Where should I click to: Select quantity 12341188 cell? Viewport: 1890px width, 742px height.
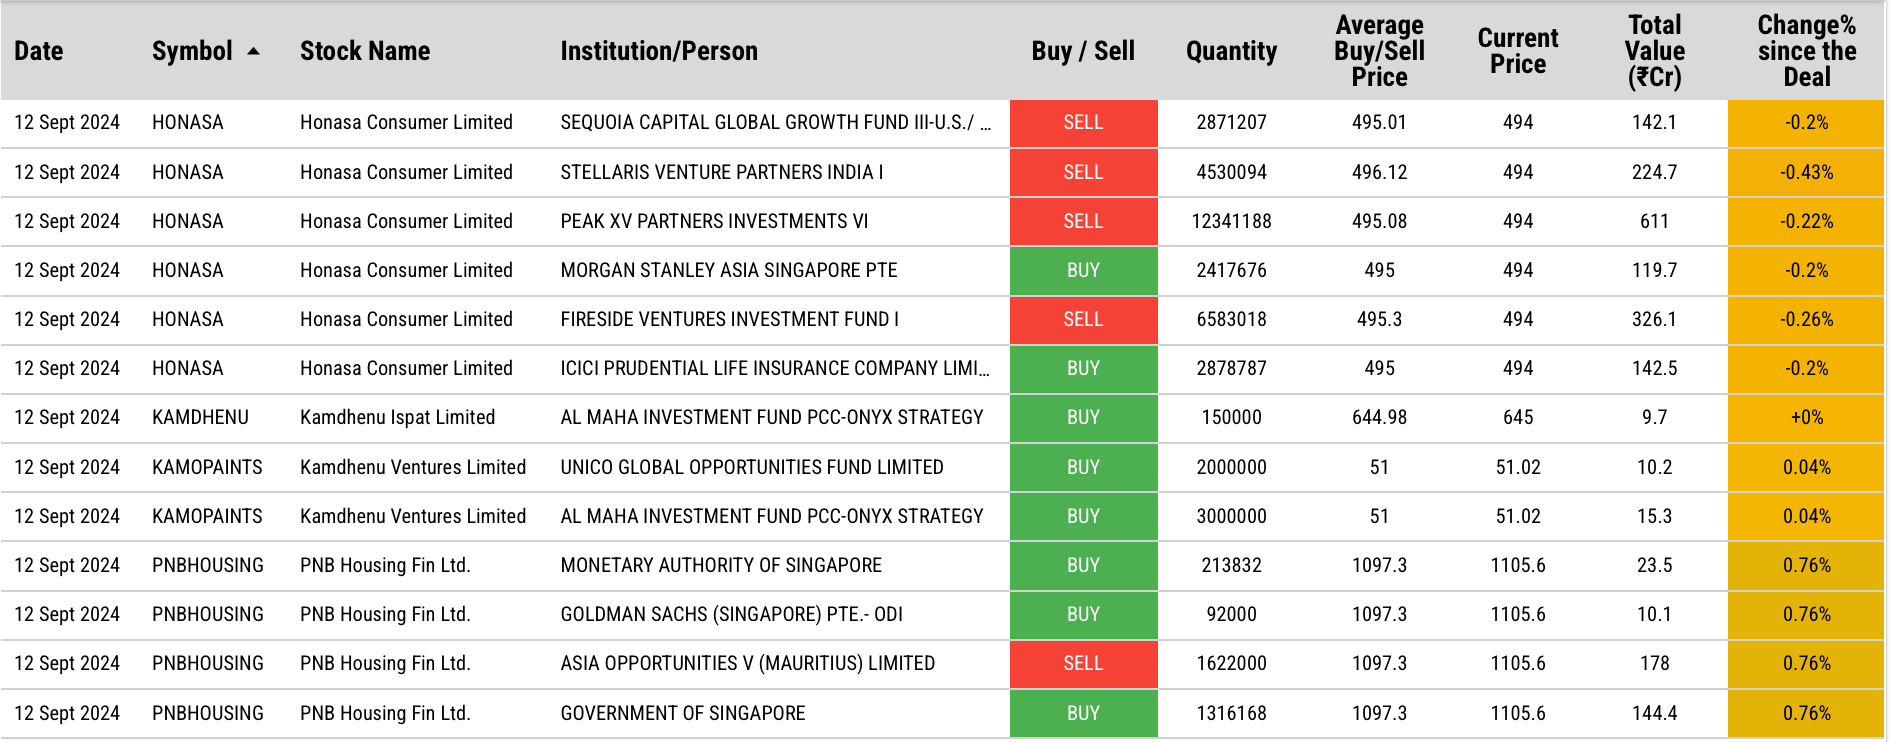pyautogui.click(x=1231, y=221)
